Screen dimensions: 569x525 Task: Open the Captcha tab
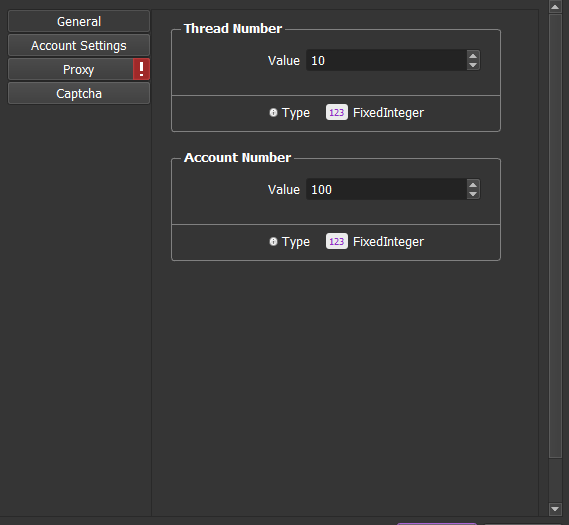click(x=79, y=94)
